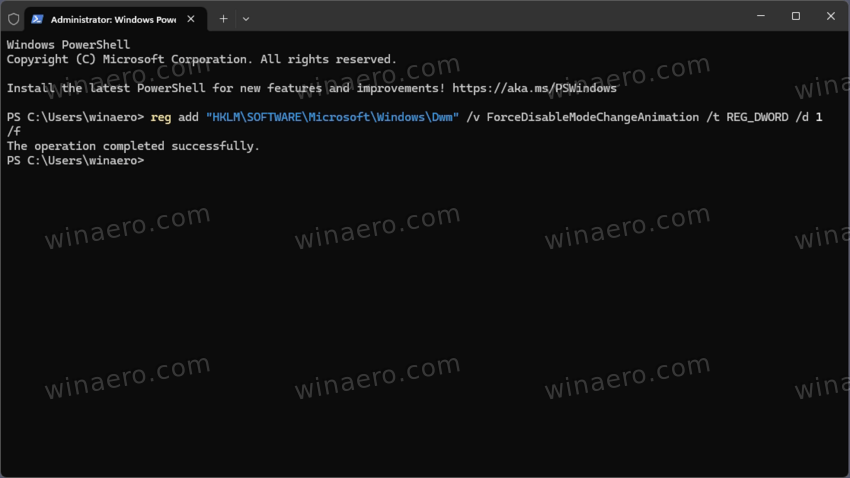Expand the new tab profile dropdown
The image size is (850, 478).
pyautogui.click(x=246, y=18)
